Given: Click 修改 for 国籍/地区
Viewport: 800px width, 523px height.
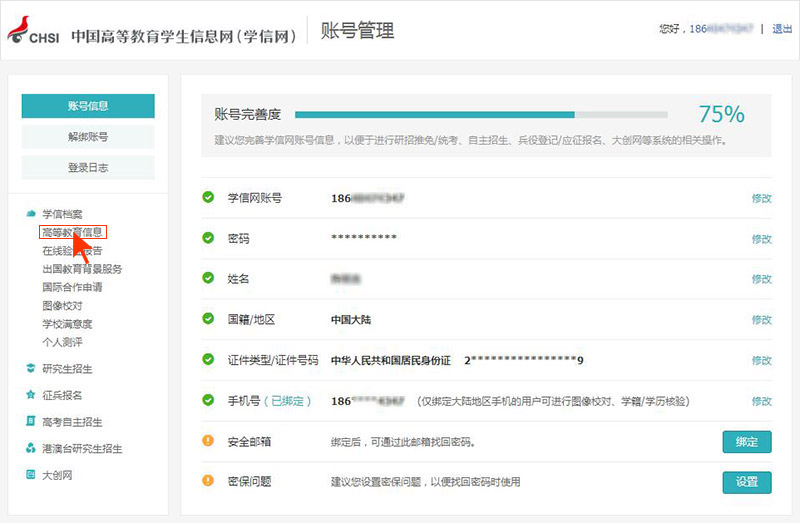Looking at the screenshot, I should point(762,319).
